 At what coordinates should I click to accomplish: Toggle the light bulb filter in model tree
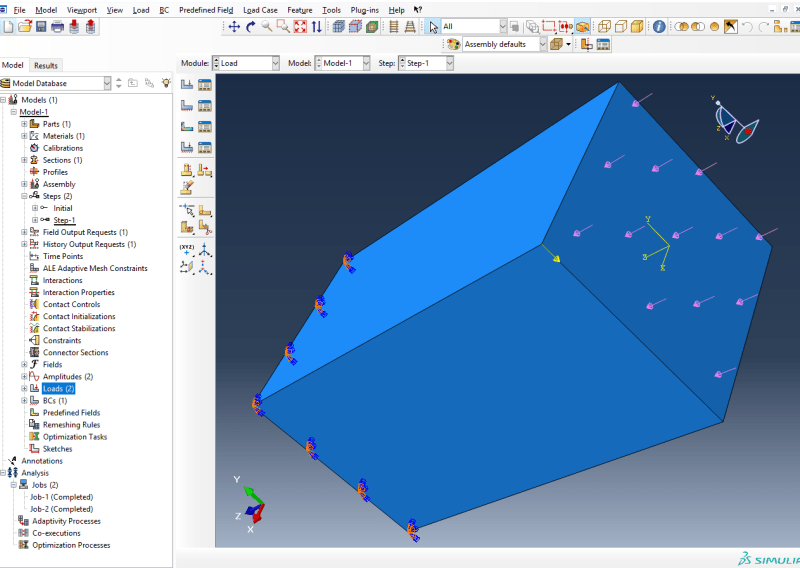click(x=166, y=83)
